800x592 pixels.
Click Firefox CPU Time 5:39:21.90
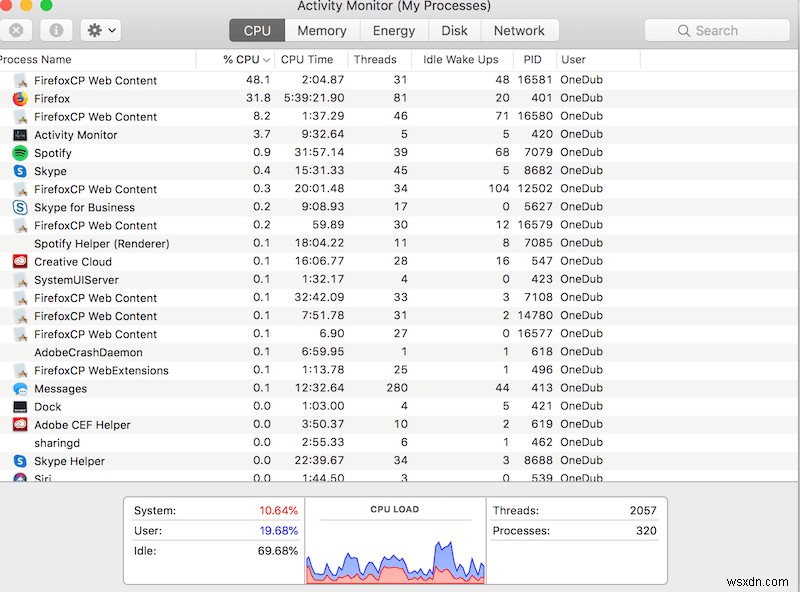tap(314, 98)
